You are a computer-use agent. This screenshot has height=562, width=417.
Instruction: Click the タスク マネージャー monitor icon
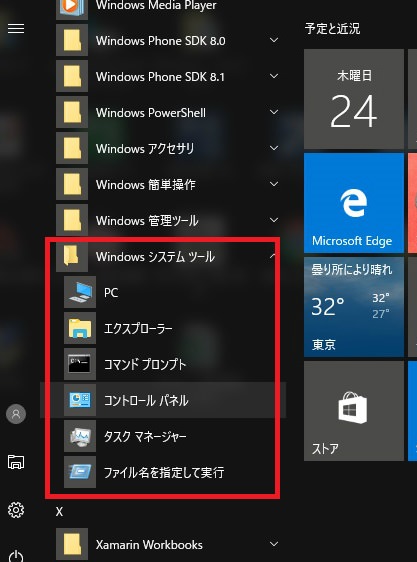[80, 437]
